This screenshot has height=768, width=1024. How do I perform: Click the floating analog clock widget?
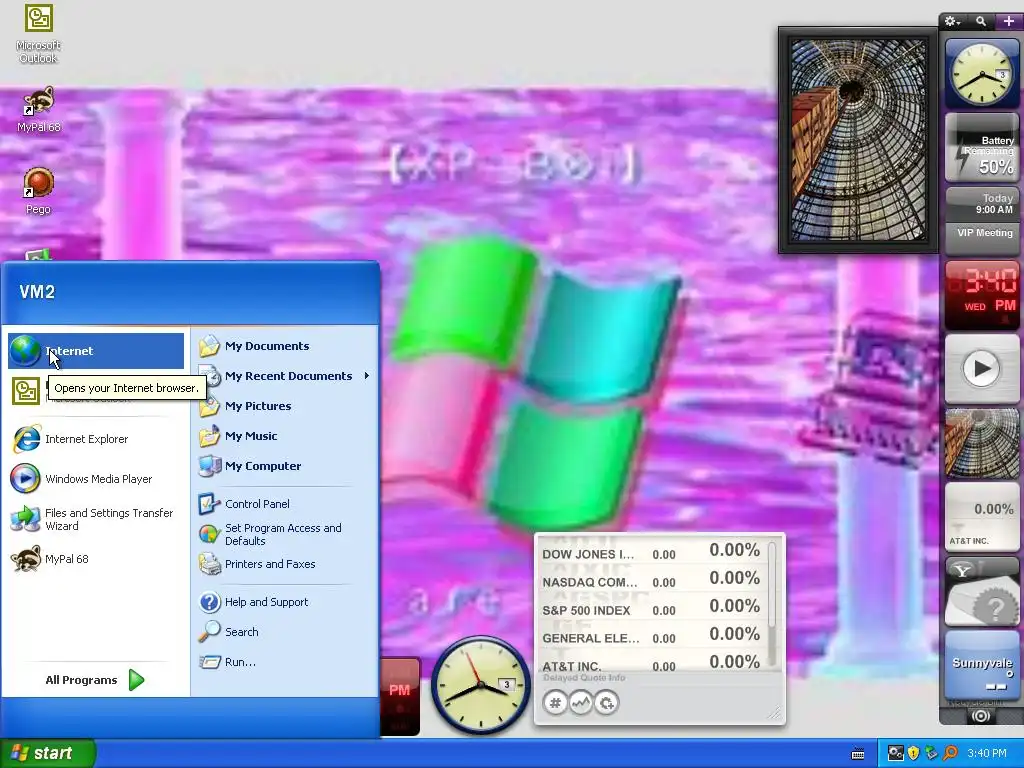click(481, 684)
